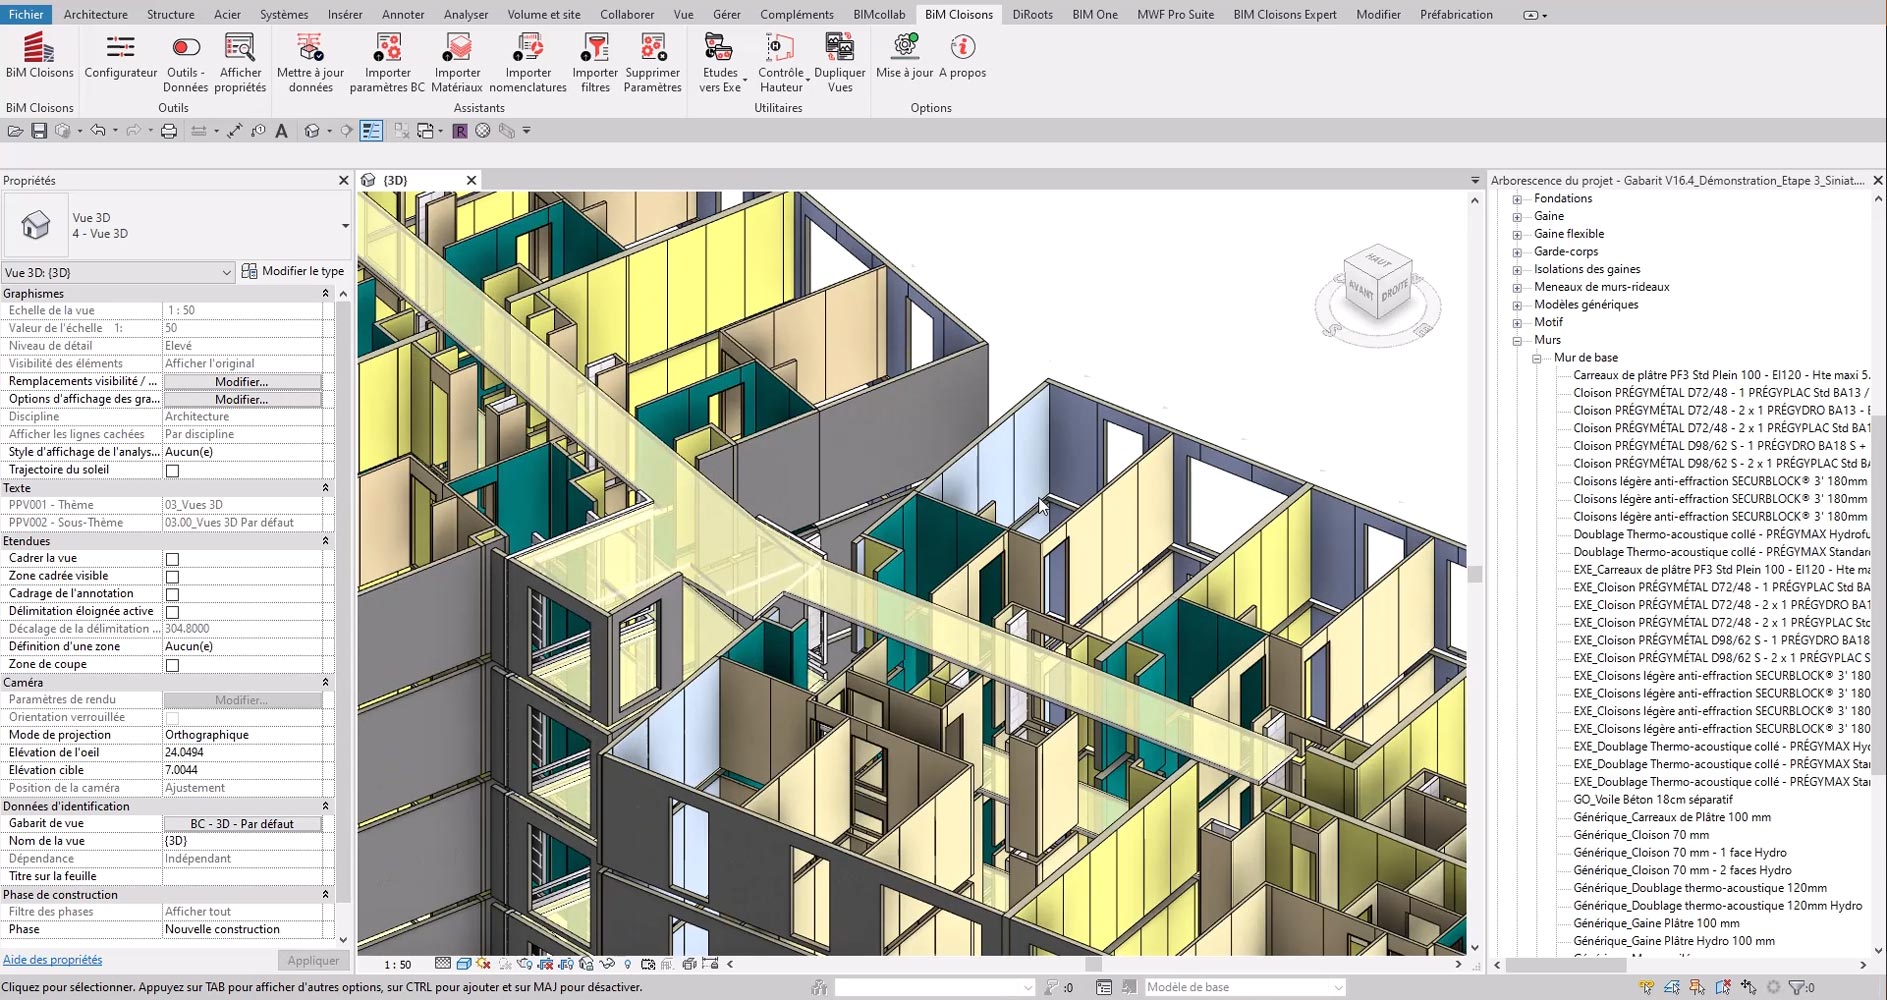1887x1000 pixels.
Task: Click Modifier for Remplacements visibilité
Action: [x=242, y=382]
